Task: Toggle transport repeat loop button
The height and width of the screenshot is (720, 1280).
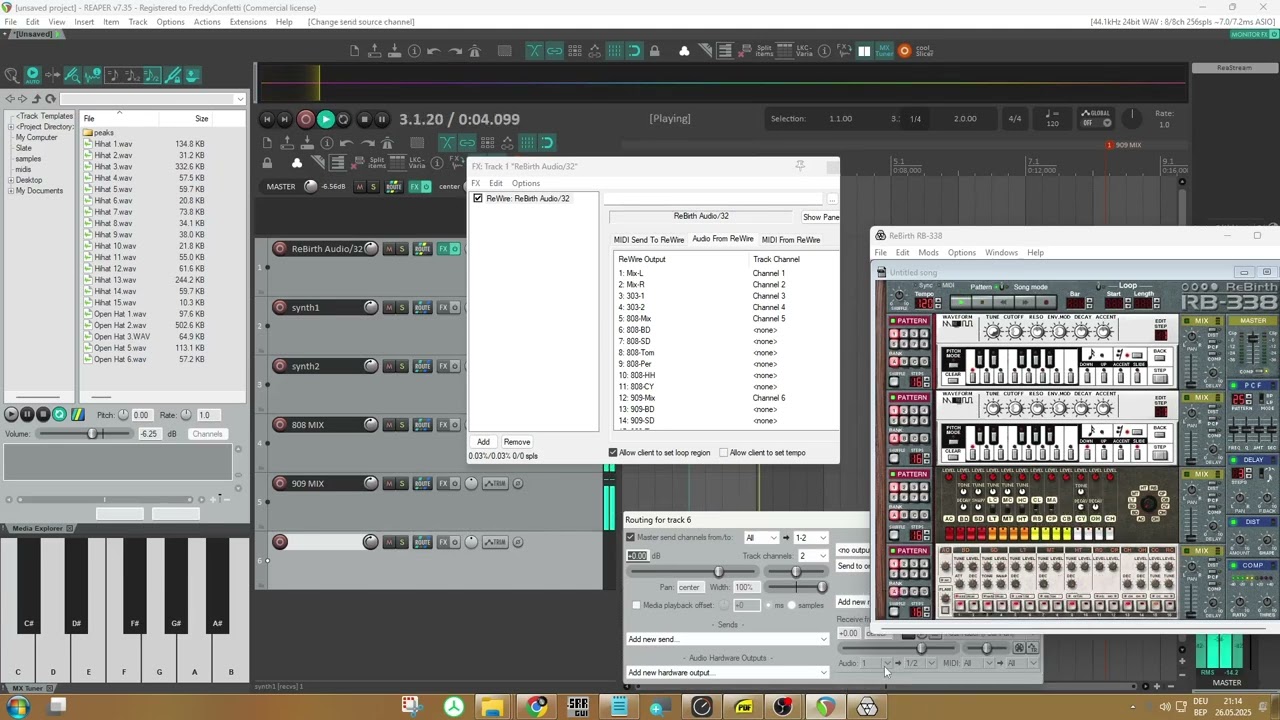Action: [x=344, y=119]
